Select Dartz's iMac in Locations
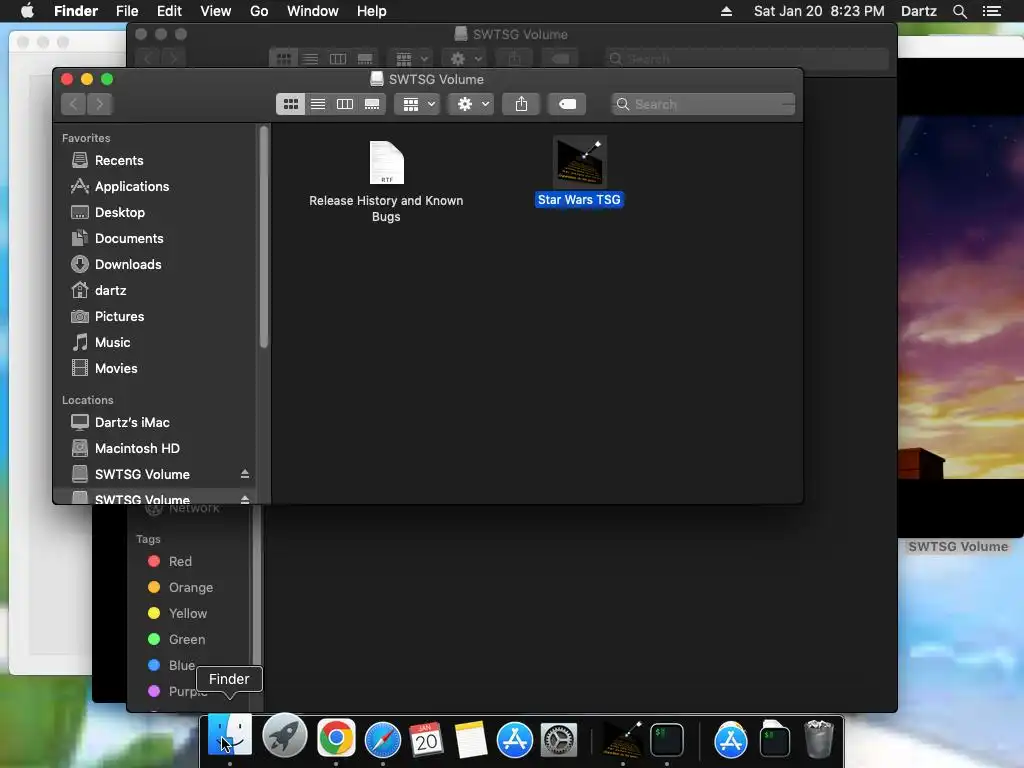This screenshot has width=1024, height=768. pyautogui.click(x=132, y=423)
